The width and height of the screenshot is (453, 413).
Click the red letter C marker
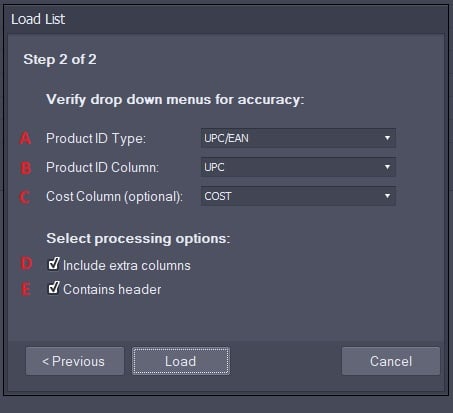[x=25, y=197]
